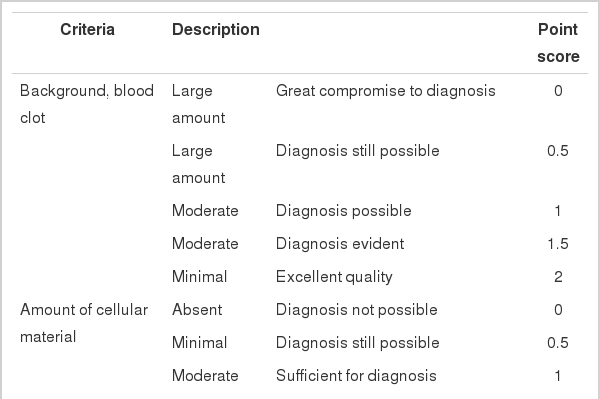Click the Diagnosis possible description

point(343,211)
